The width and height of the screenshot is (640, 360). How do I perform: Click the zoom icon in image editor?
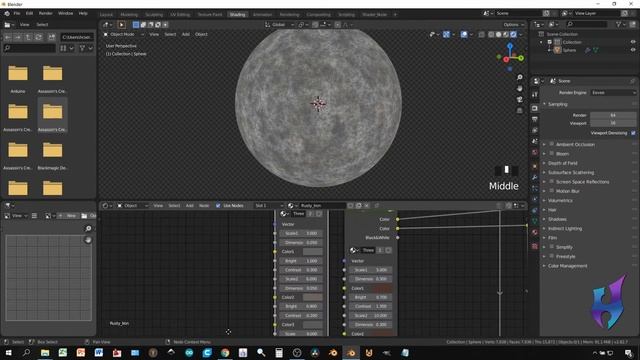(x=88, y=229)
